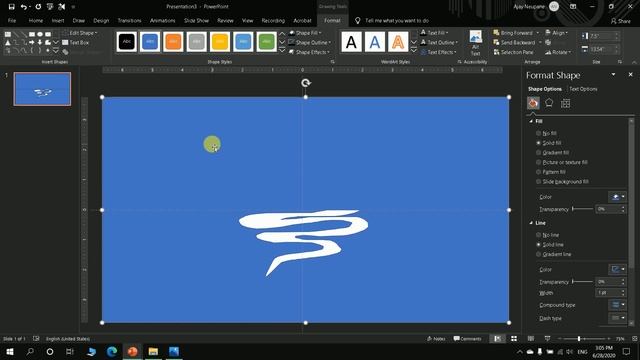Collapse the Line section in Format Shape
Screen dimensions: 640x360
click(x=531, y=223)
